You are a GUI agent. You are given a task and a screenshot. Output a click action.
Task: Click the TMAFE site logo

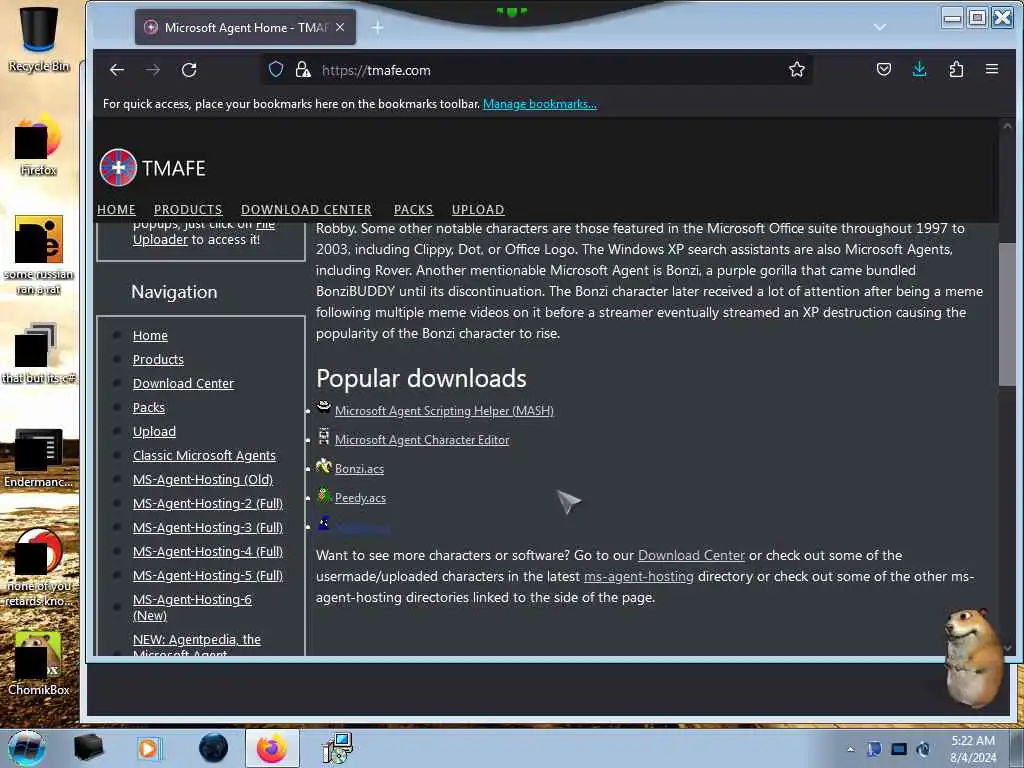pyautogui.click(x=152, y=168)
